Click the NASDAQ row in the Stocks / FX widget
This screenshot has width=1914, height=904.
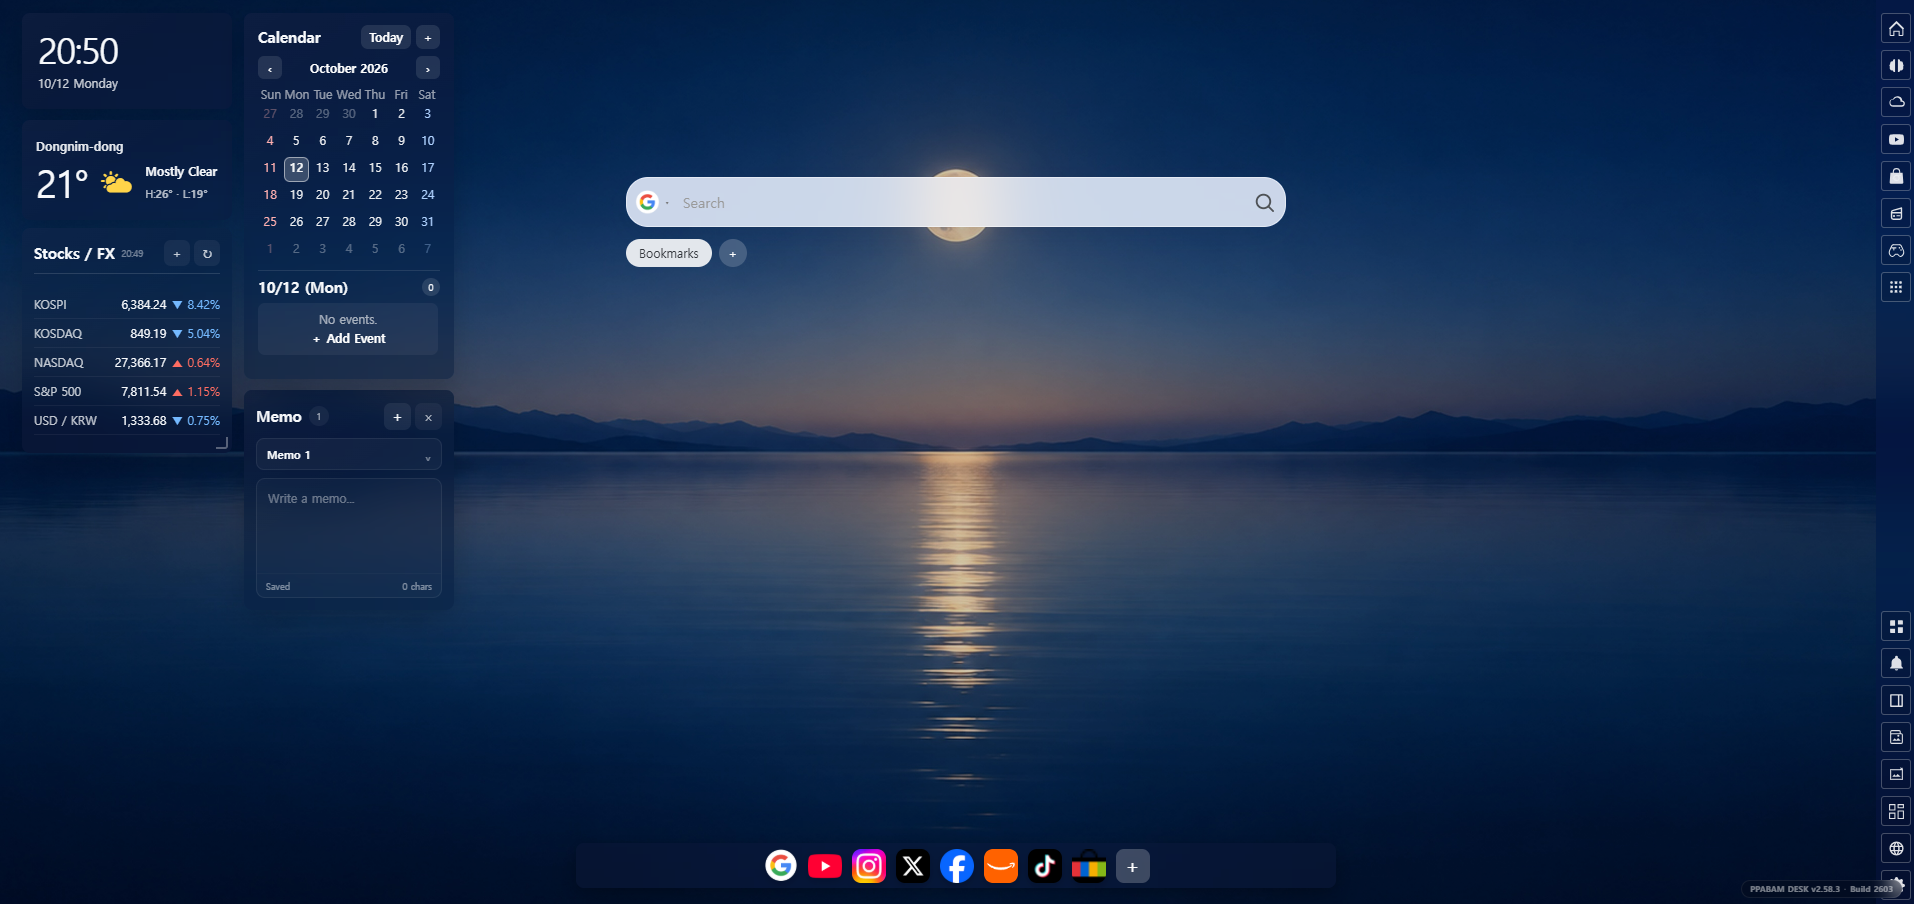point(127,363)
